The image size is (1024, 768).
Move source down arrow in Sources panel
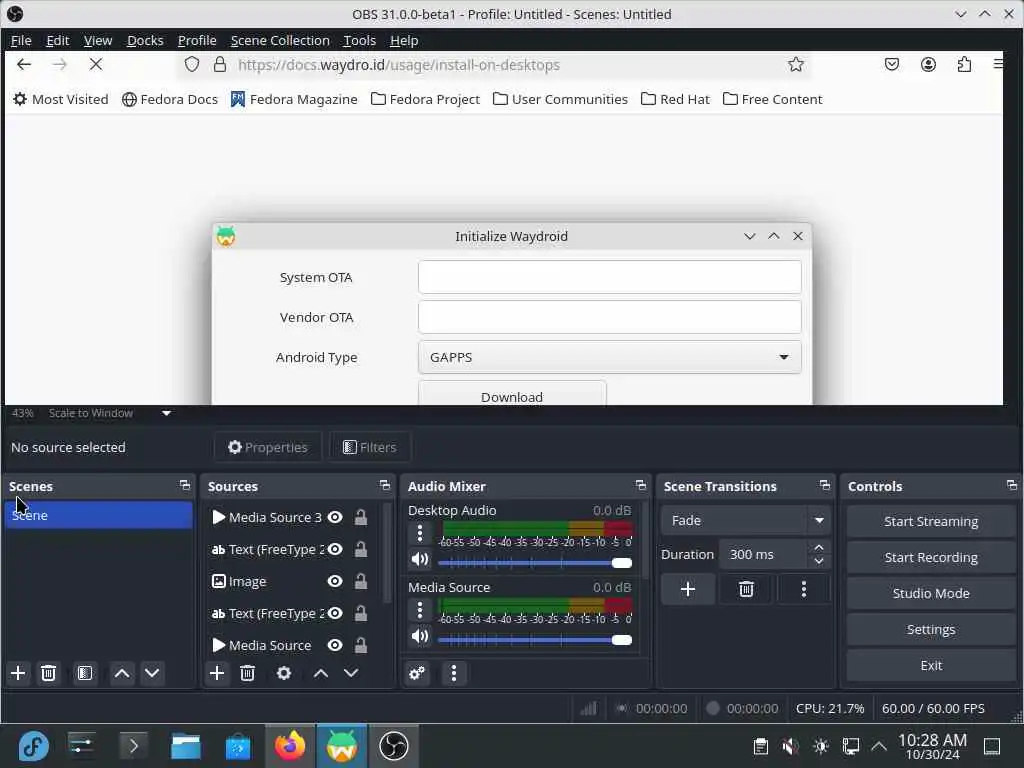click(351, 673)
